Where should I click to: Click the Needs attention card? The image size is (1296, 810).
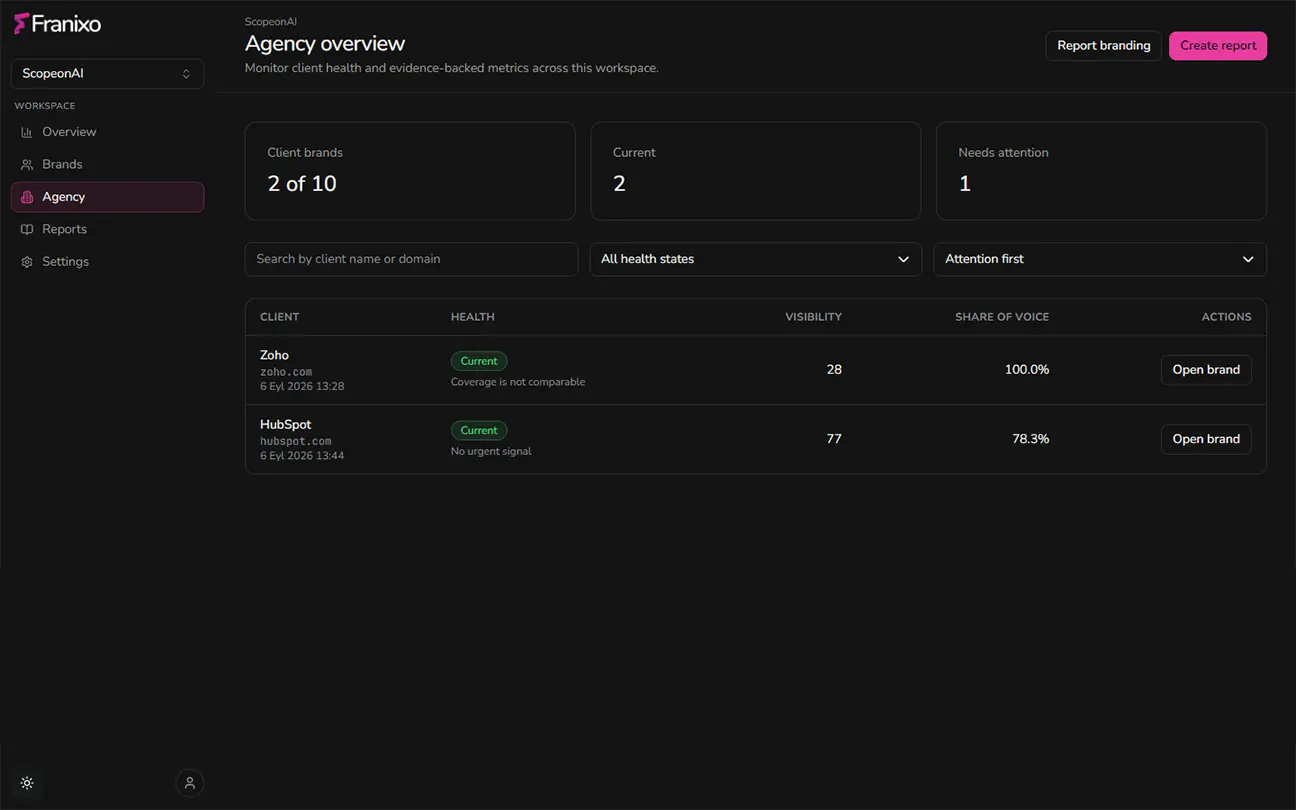1101,171
